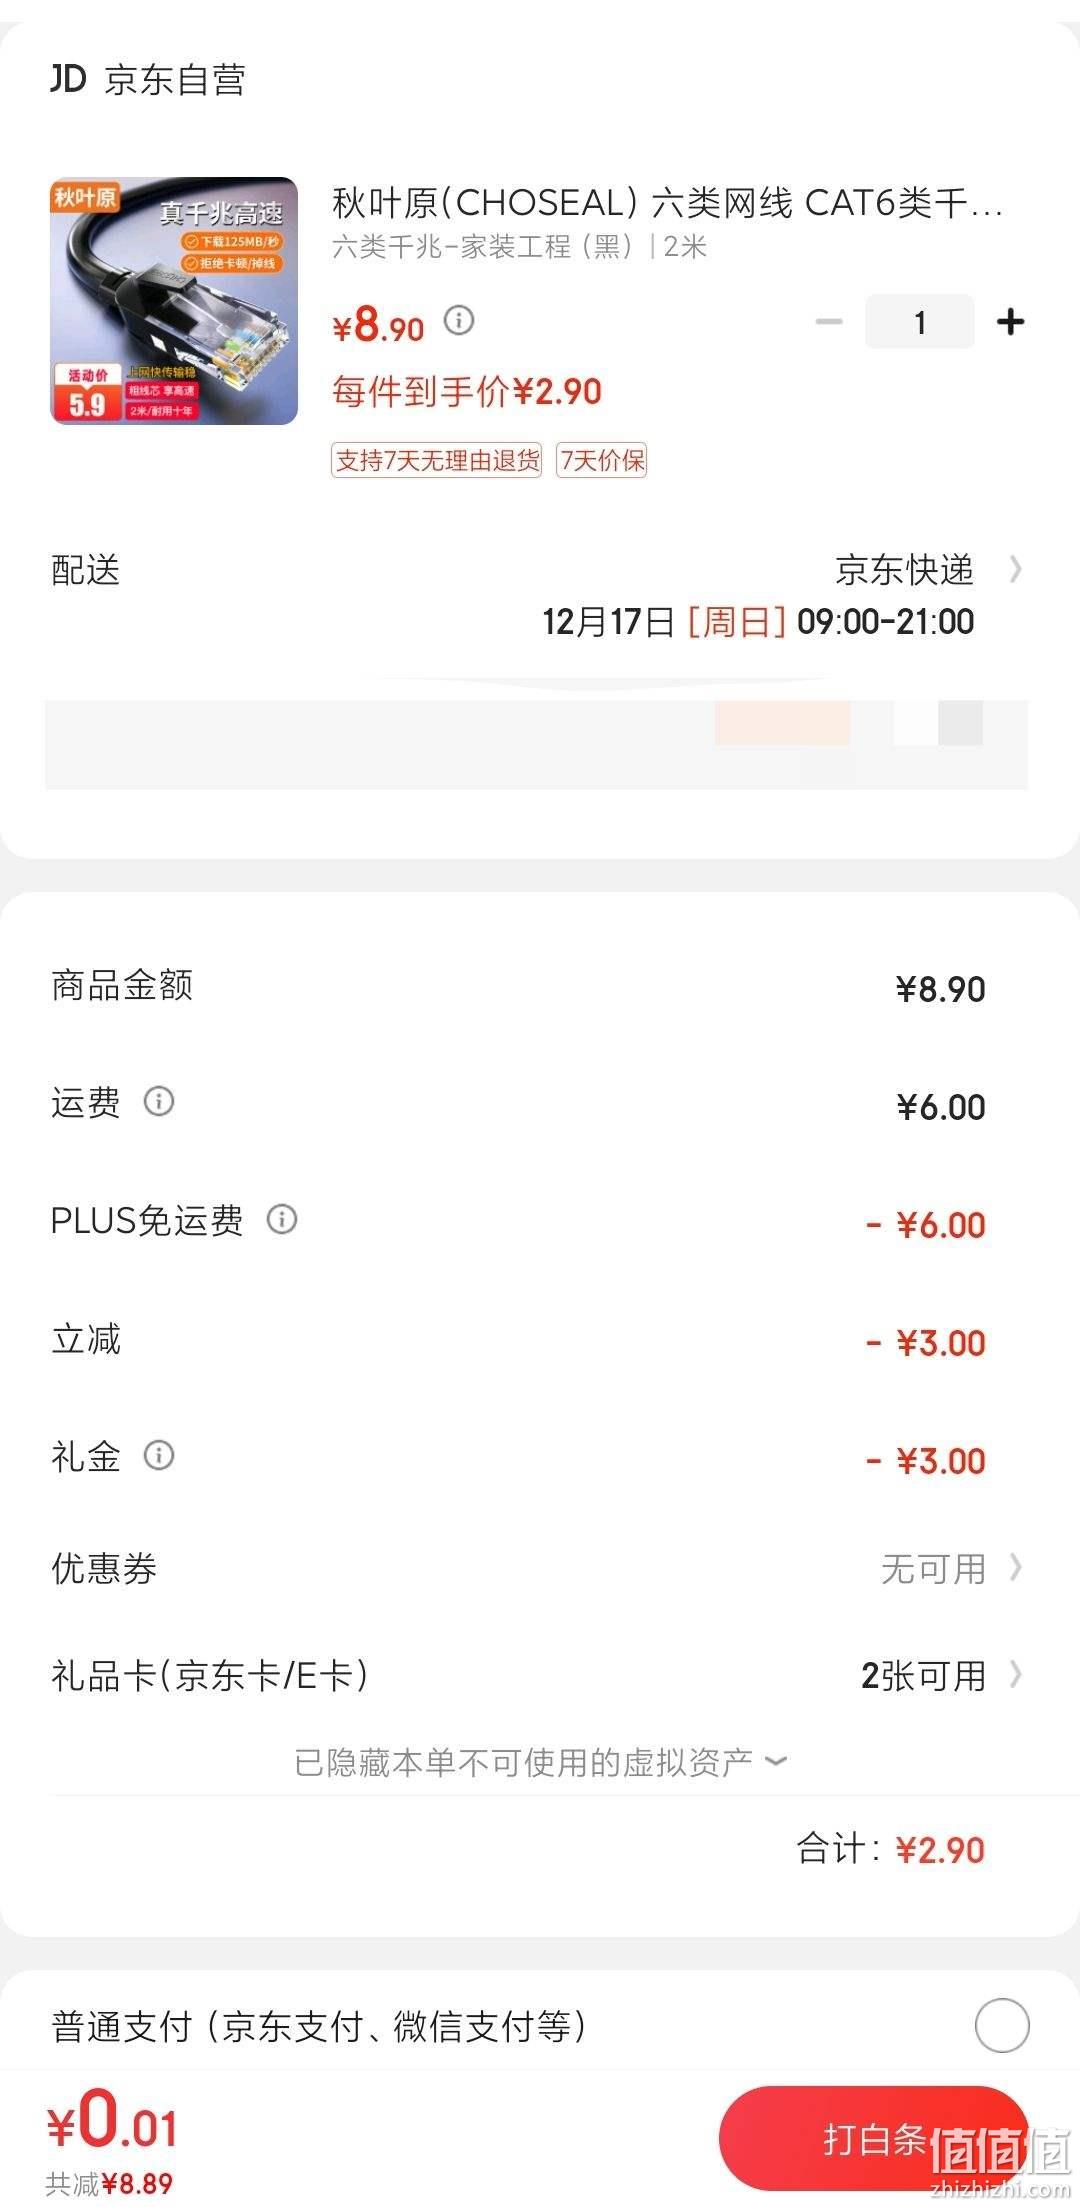Image resolution: width=1080 pixels, height=2207 pixels.
Task: Expand 已隐藏本单不可使用的虚拟资产
Action: [540, 1762]
